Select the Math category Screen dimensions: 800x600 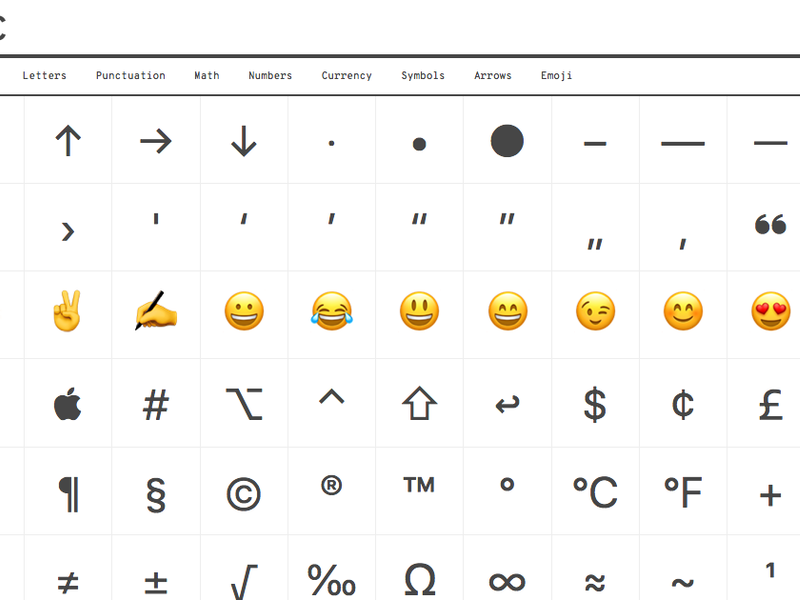[x=207, y=76]
